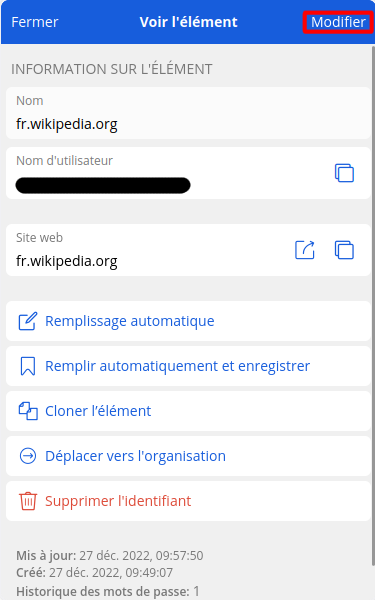Click the bookmark icon beside Remplir automatiquement
The width and height of the screenshot is (375, 600).
point(28,366)
